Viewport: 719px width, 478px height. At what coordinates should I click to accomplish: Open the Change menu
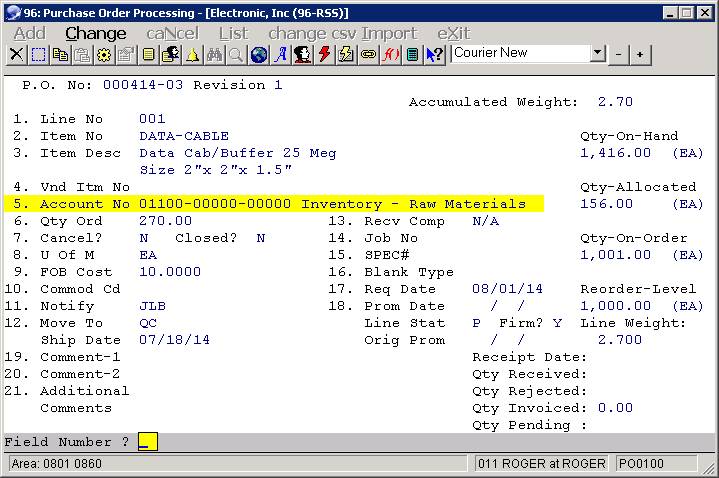[95, 33]
